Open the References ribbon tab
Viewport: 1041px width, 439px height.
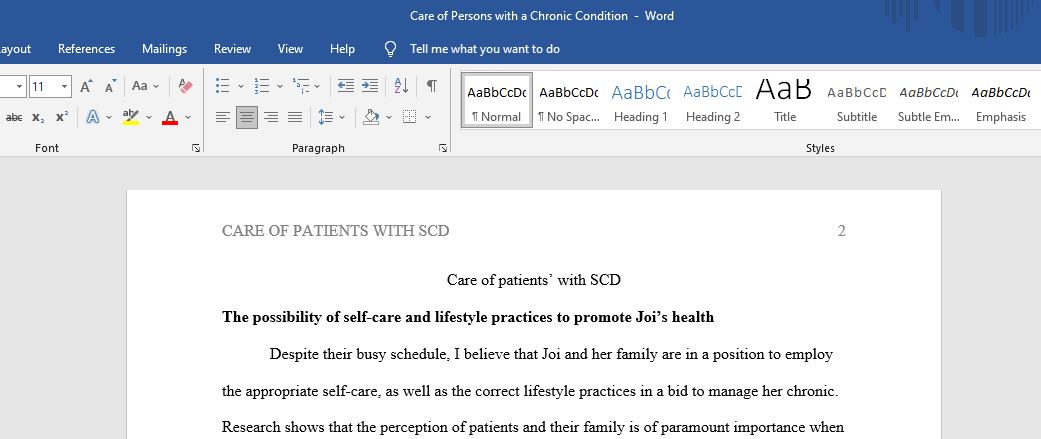point(86,48)
